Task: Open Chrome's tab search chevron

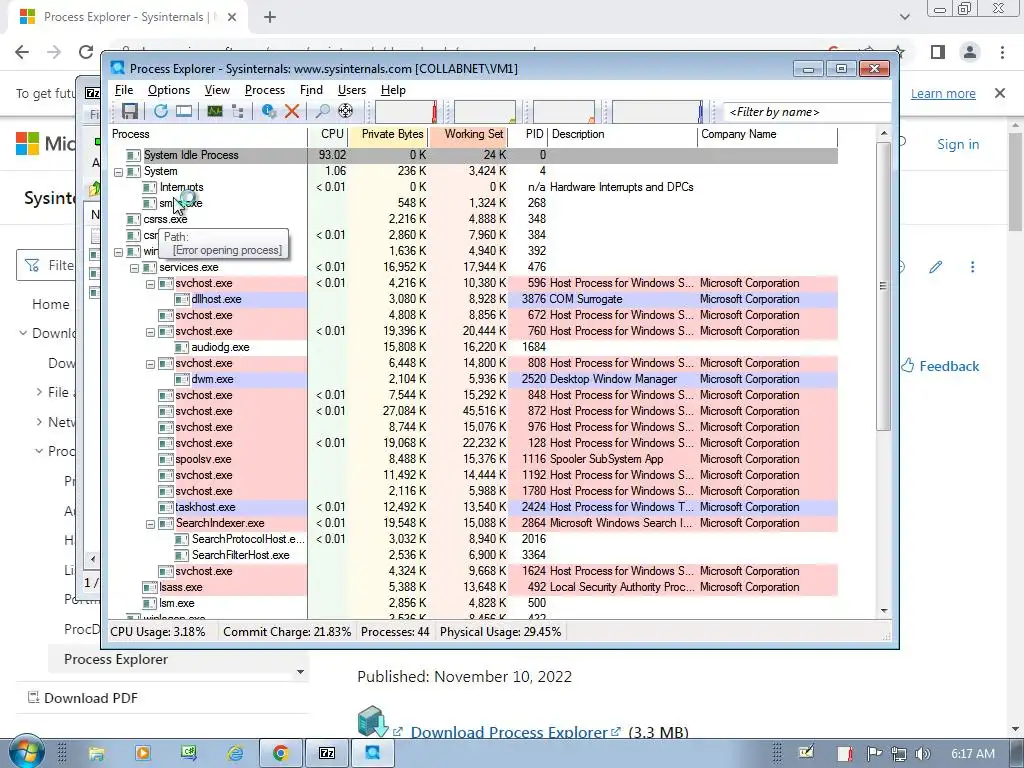Action: pyautogui.click(x=904, y=17)
